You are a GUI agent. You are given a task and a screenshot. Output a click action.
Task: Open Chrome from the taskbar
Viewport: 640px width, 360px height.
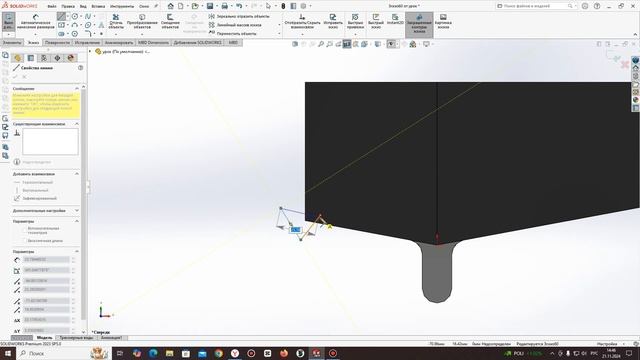(218, 353)
